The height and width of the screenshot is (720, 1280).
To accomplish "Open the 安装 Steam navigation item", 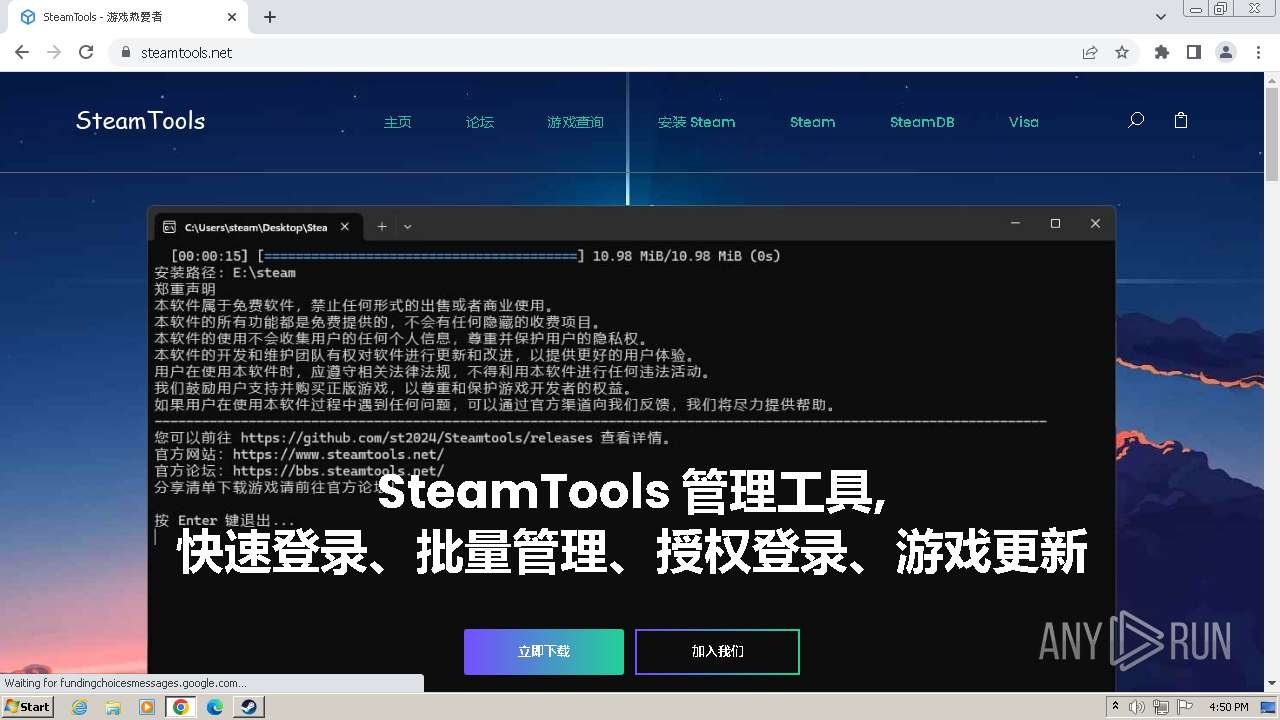I will click(x=697, y=122).
